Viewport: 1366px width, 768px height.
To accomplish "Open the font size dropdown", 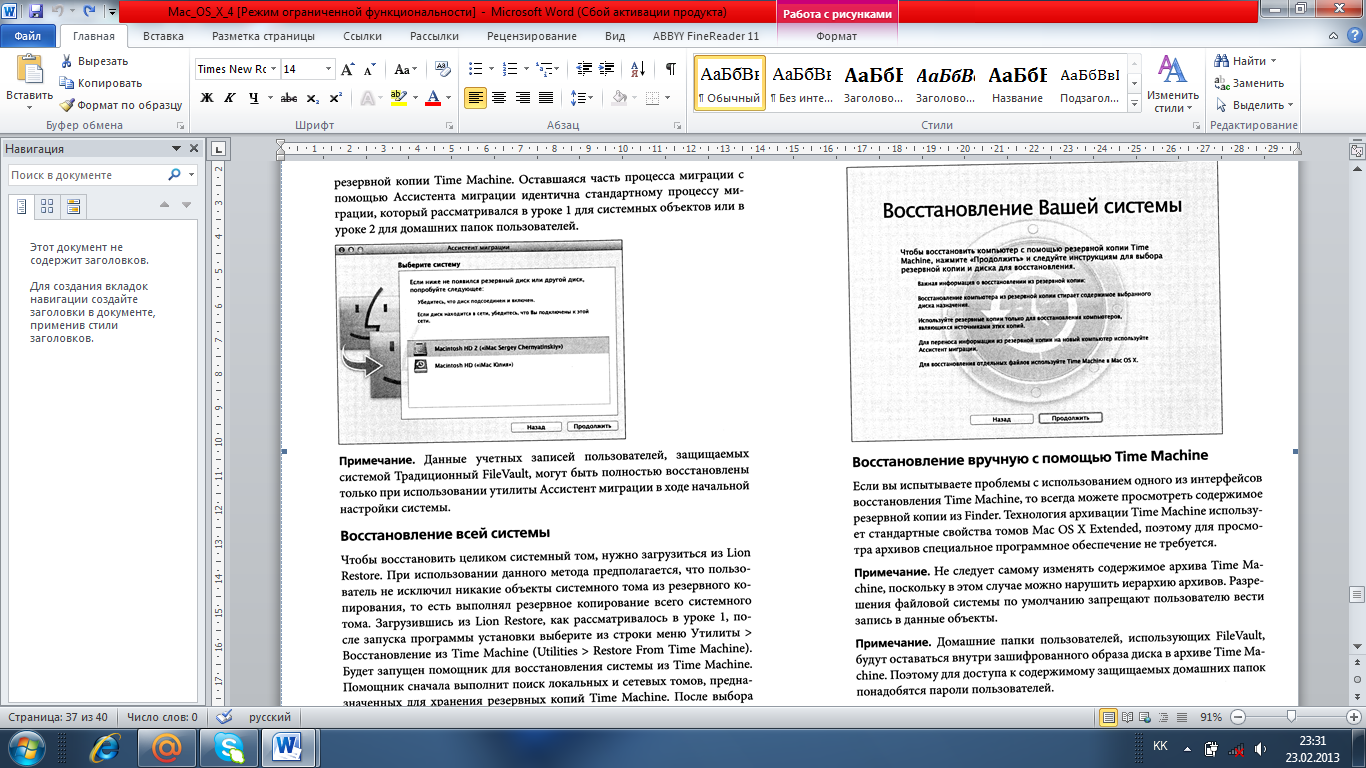I will [328, 69].
